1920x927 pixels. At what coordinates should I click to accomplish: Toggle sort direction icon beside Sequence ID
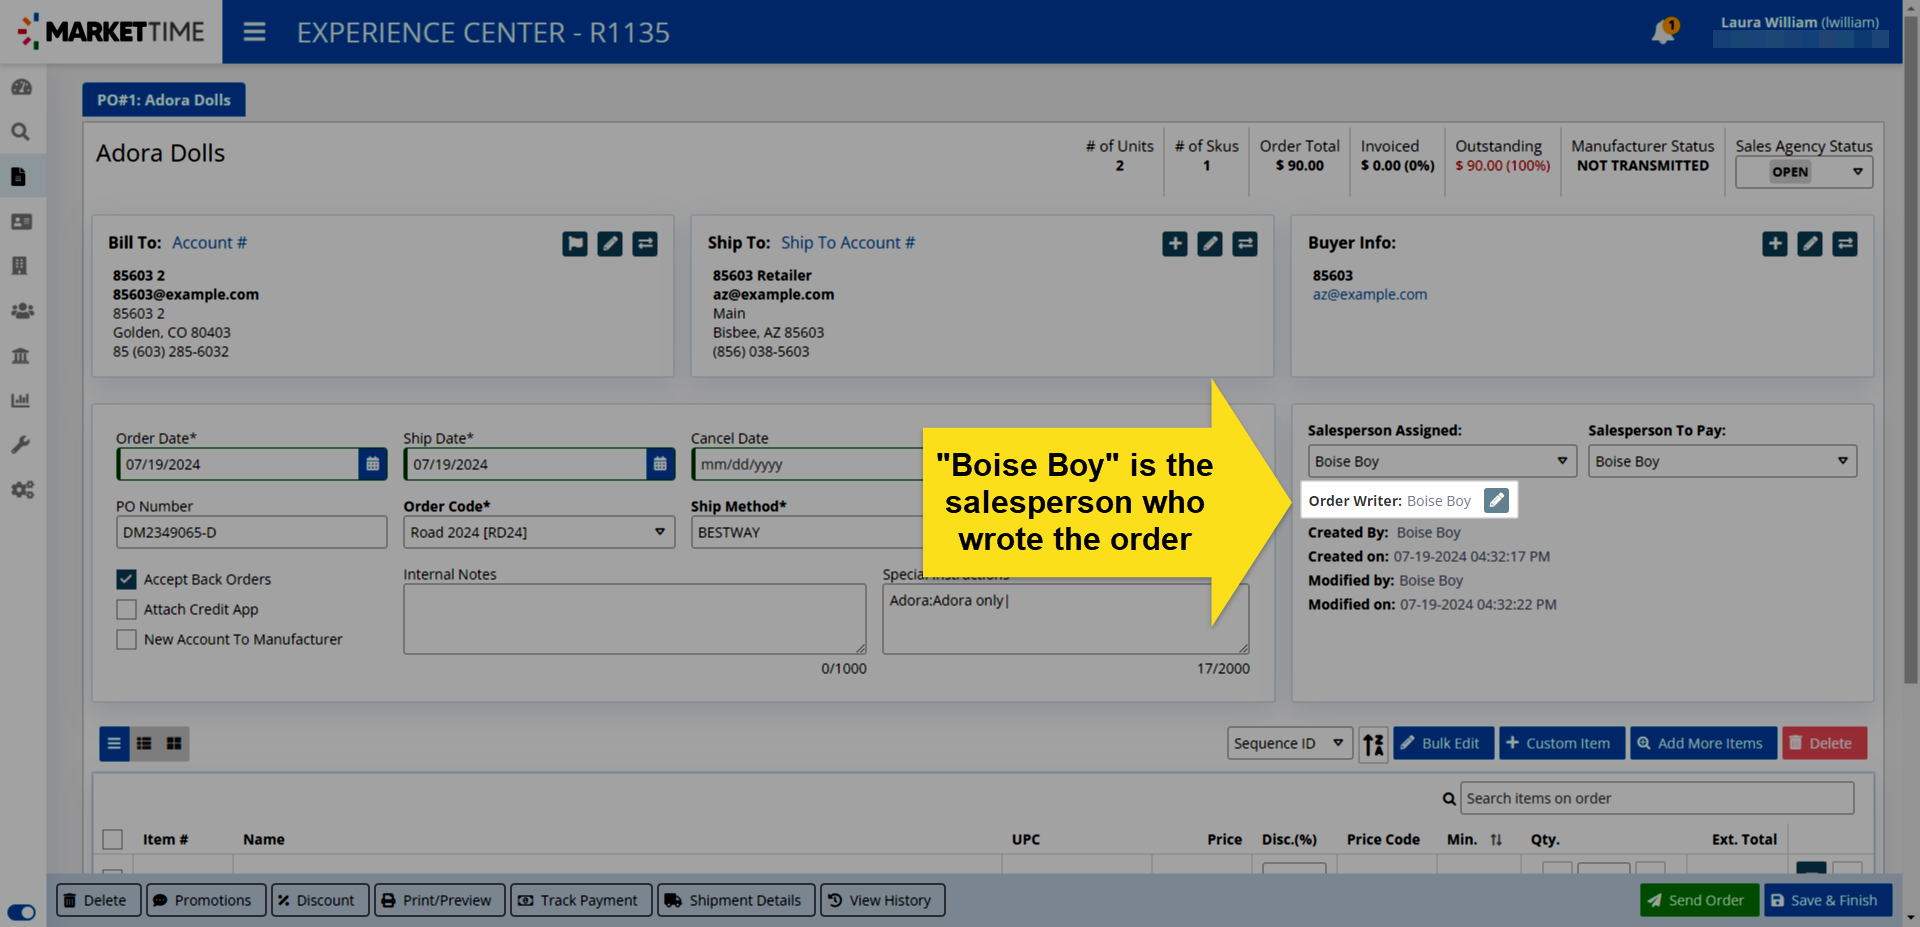(1373, 744)
